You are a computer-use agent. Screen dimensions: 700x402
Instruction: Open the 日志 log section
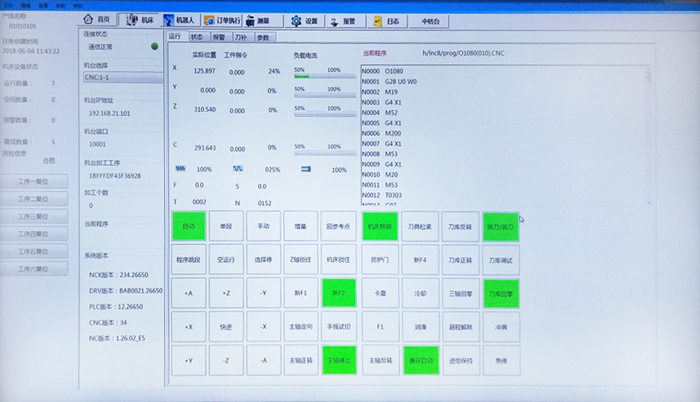click(x=394, y=19)
